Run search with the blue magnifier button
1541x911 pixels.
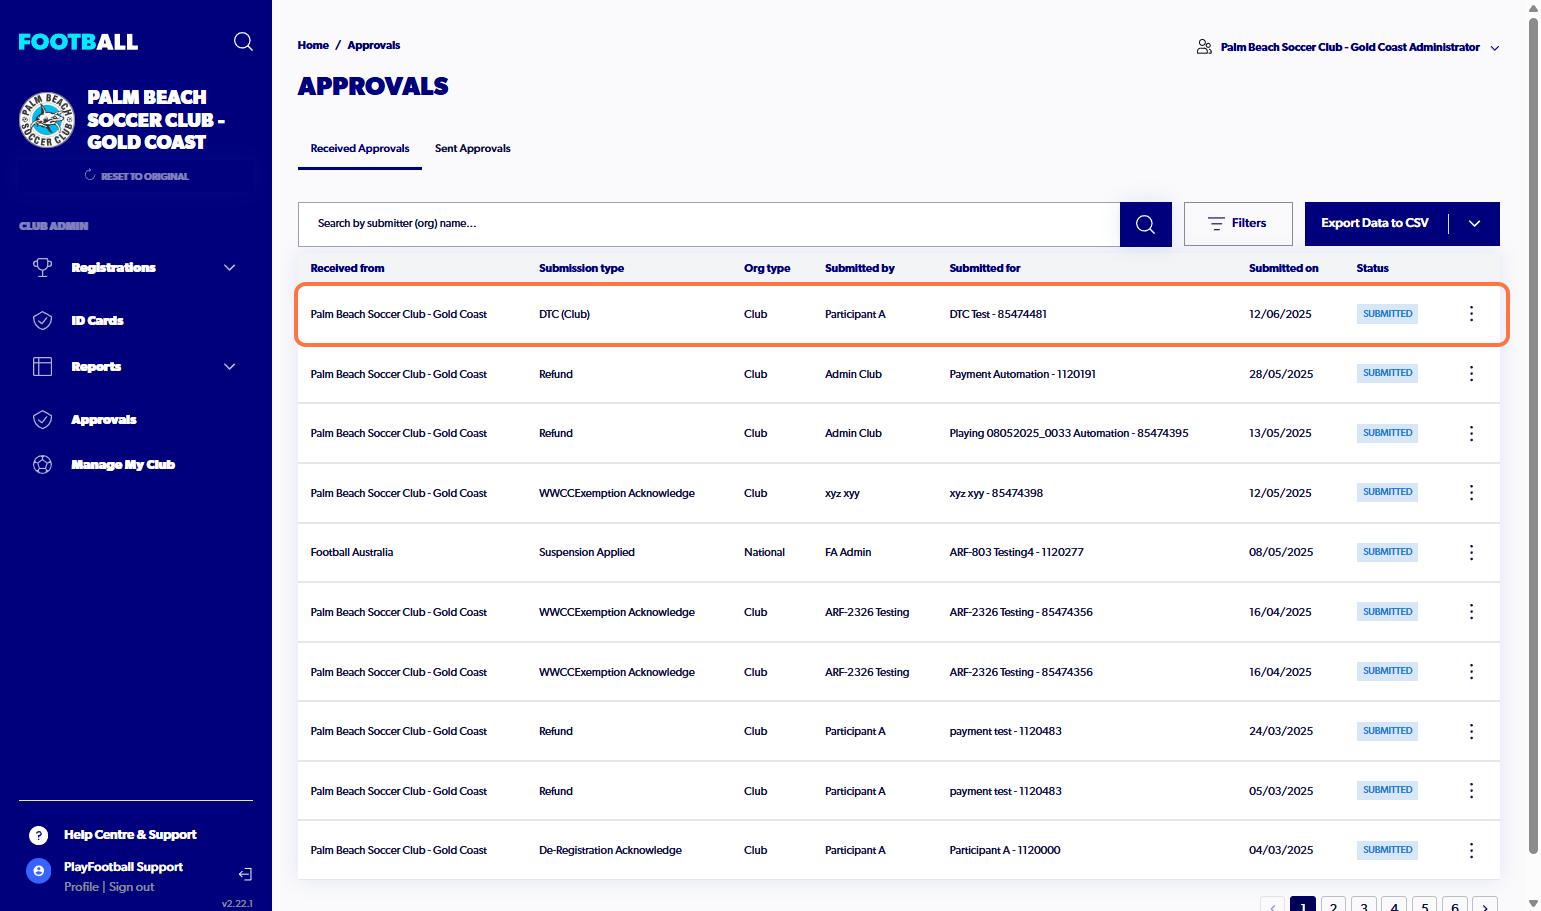1146,224
